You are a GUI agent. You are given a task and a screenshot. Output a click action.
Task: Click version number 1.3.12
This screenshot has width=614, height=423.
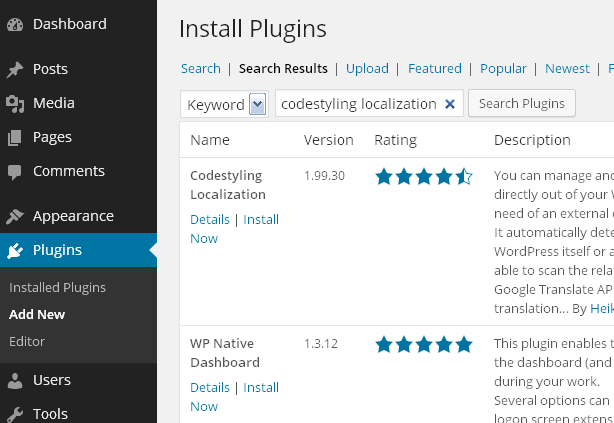pyautogui.click(x=321, y=343)
